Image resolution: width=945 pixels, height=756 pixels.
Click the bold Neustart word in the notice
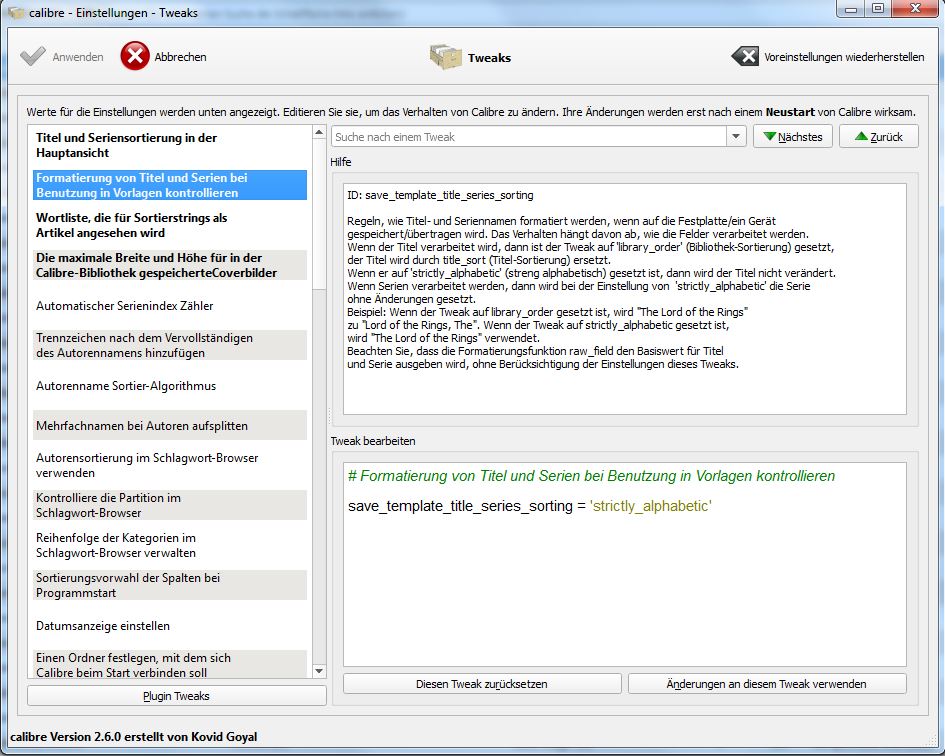790,112
